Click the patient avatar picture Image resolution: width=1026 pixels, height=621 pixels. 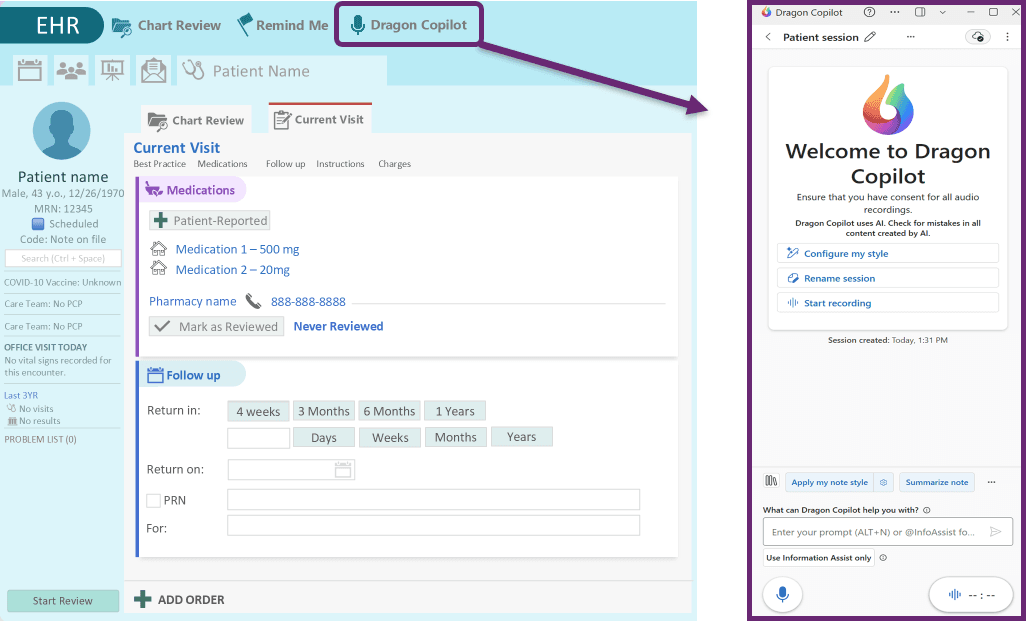[x=62, y=131]
